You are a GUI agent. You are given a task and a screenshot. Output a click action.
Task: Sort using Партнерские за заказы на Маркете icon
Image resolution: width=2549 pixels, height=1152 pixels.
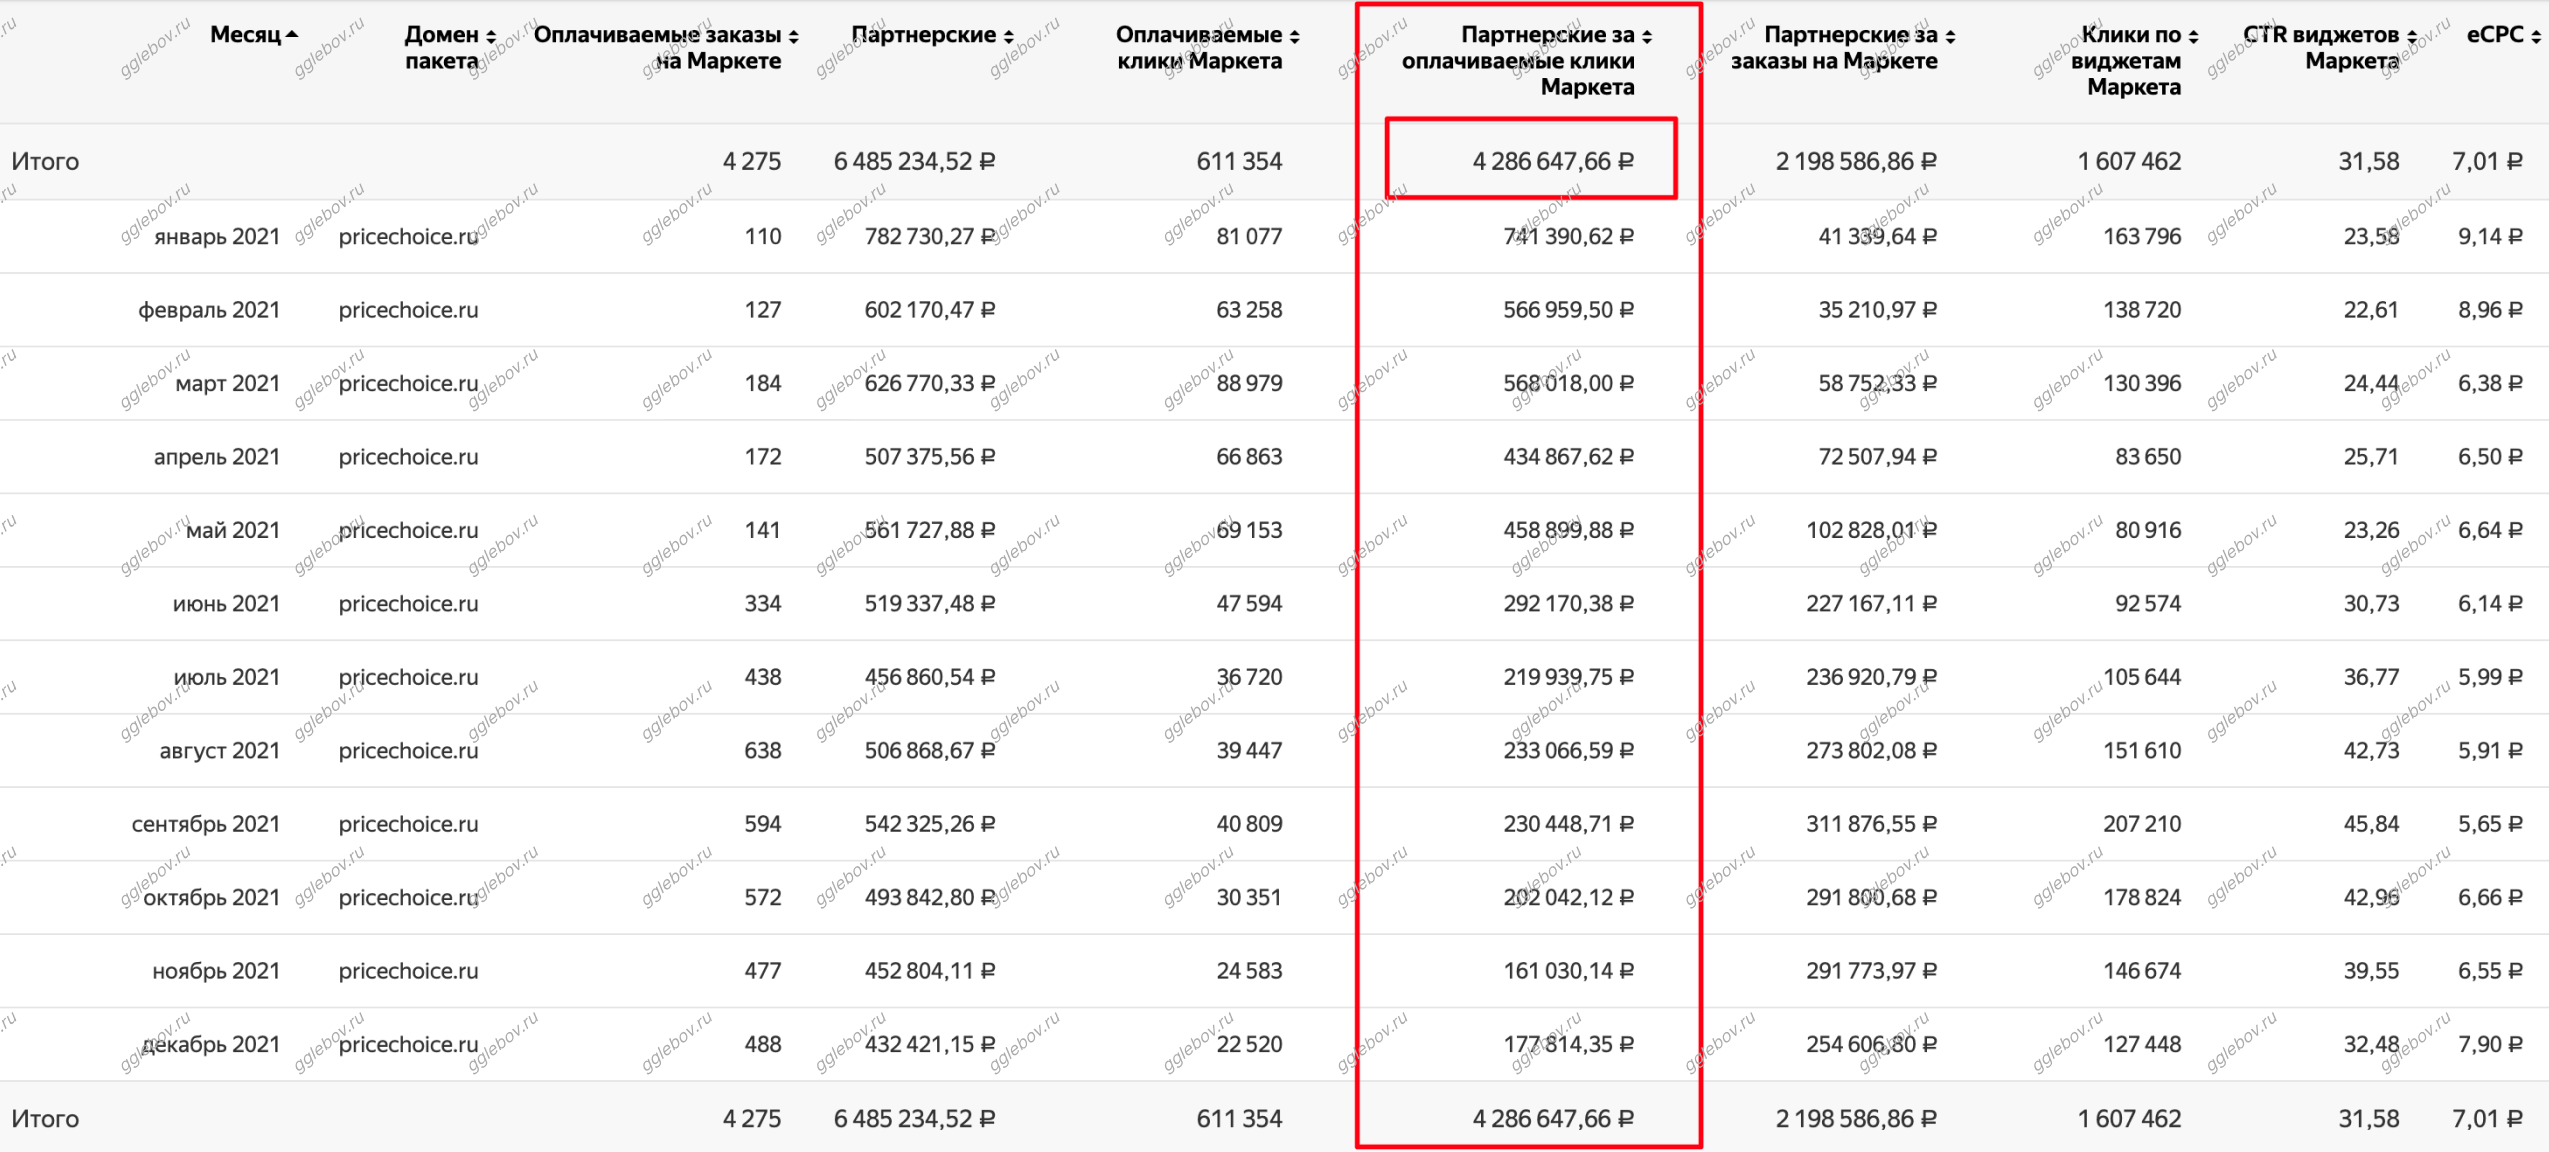pyautogui.click(x=1950, y=36)
